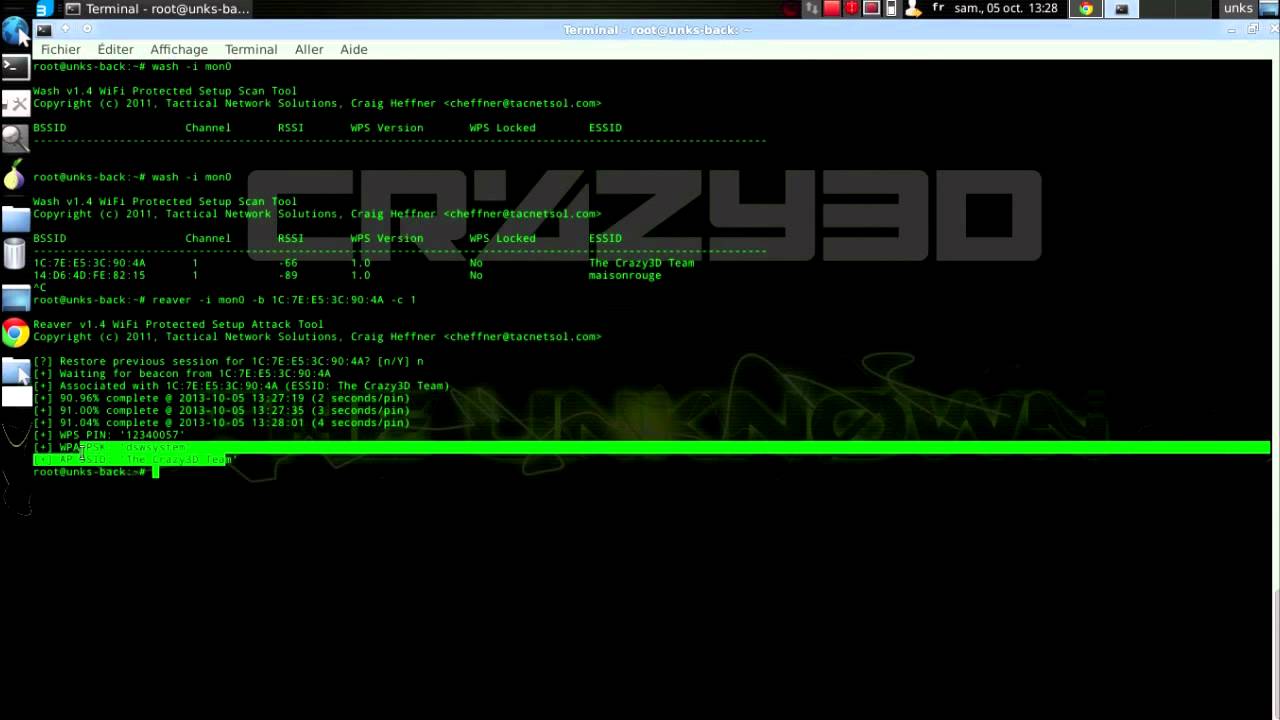
Task: Open the Éditer menu
Action: coord(115,49)
